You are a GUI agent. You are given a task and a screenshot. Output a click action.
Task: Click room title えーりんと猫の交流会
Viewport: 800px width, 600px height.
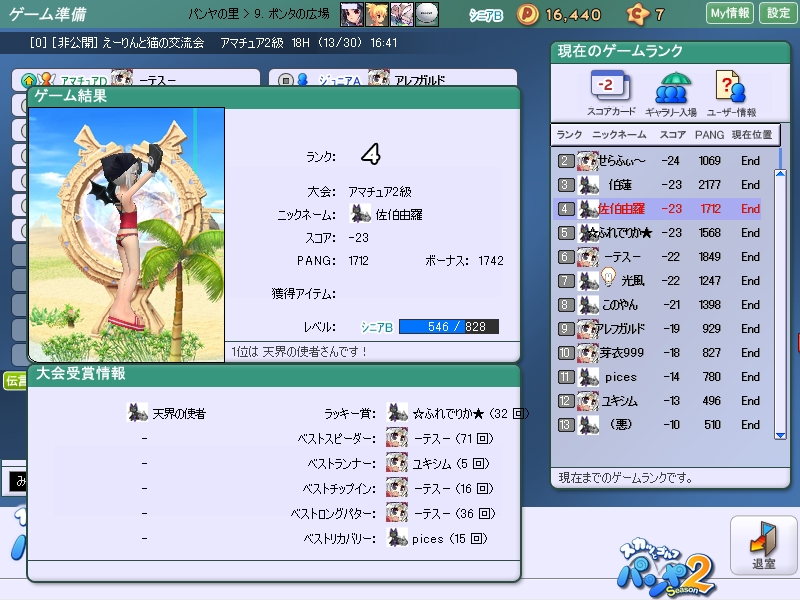(x=153, y=43)
